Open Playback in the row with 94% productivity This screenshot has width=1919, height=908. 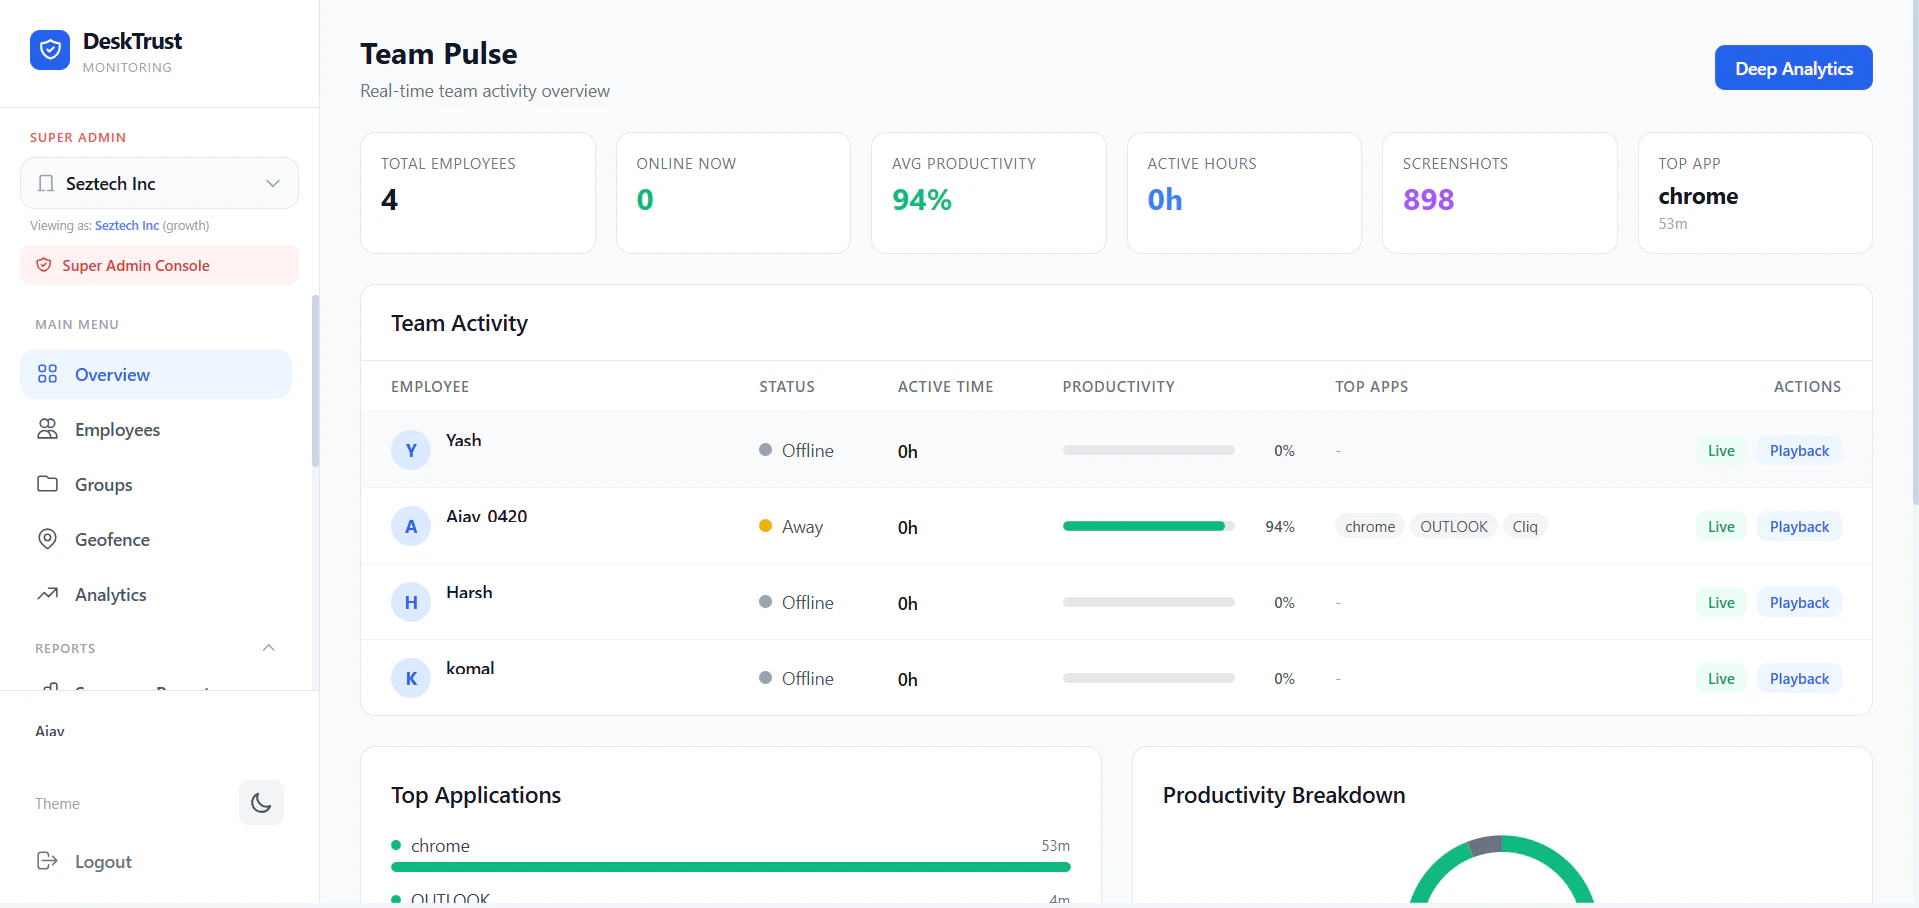pos(1799,527)
